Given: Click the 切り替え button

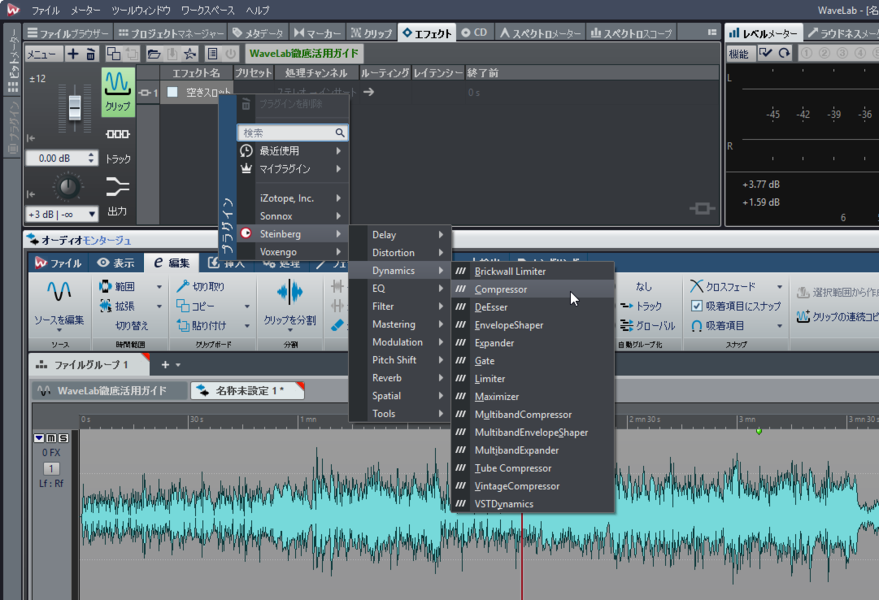Looking at the screenshot, I should [x=132, y=325].
